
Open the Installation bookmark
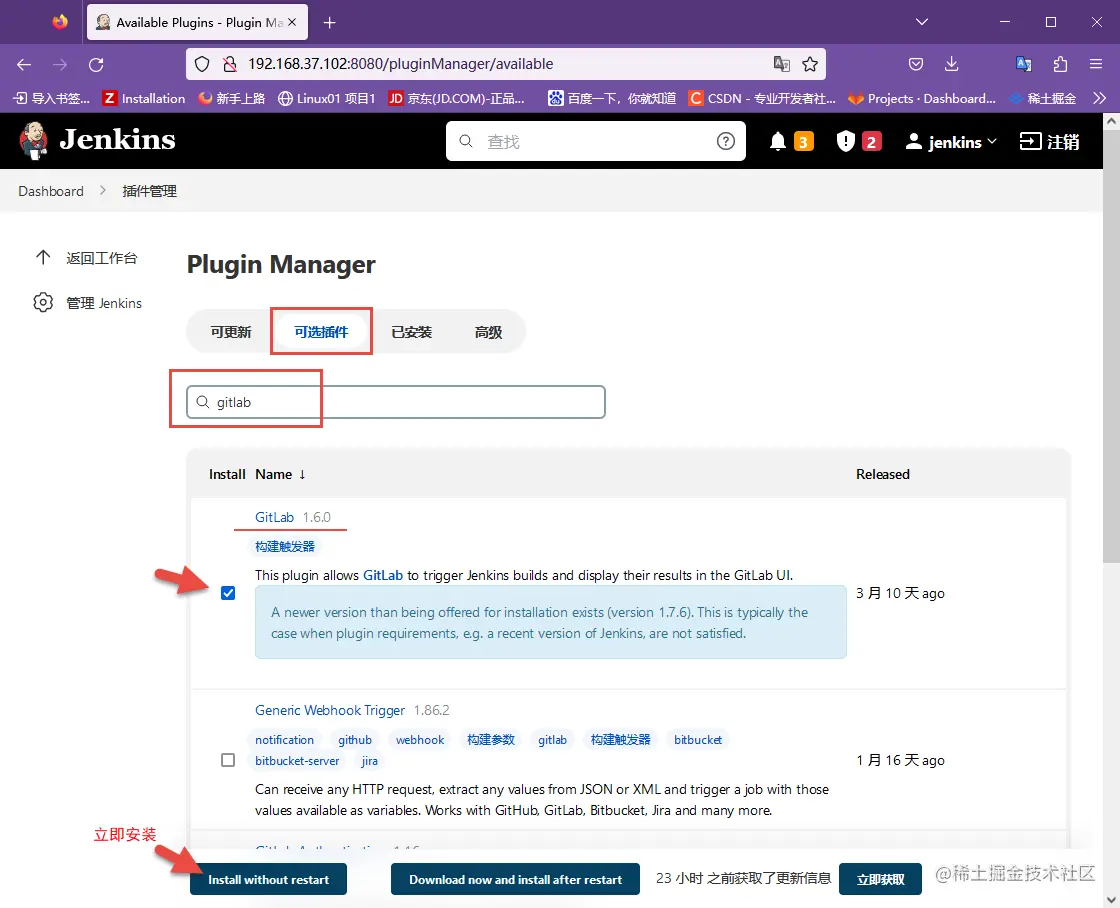coord(144,99)
